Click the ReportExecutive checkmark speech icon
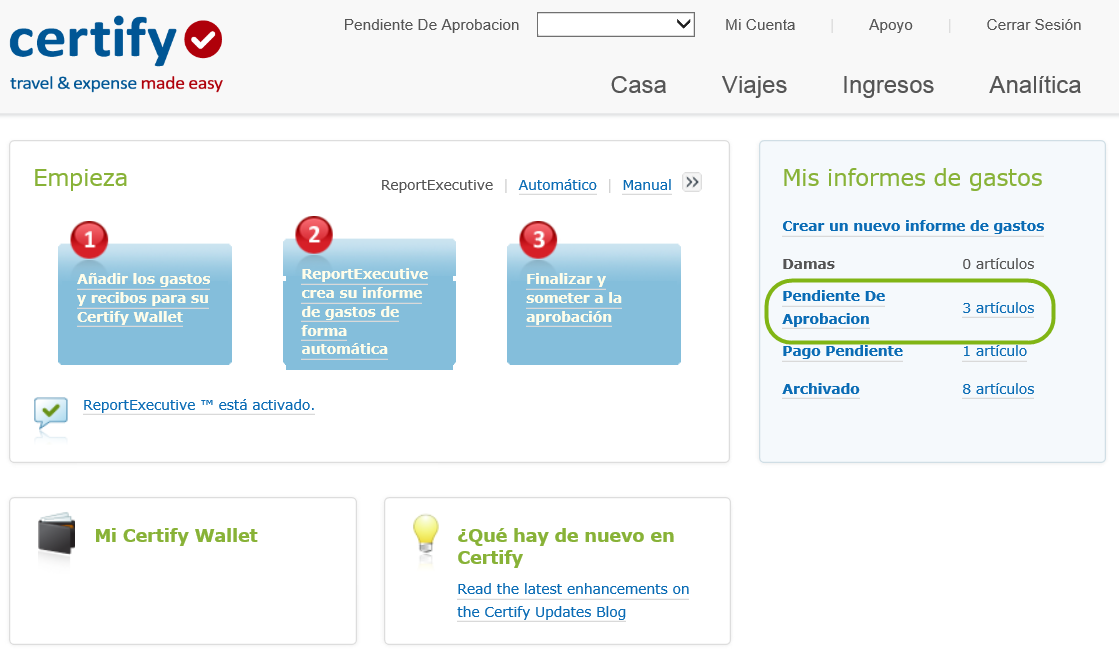 click(x=51, y=413)
